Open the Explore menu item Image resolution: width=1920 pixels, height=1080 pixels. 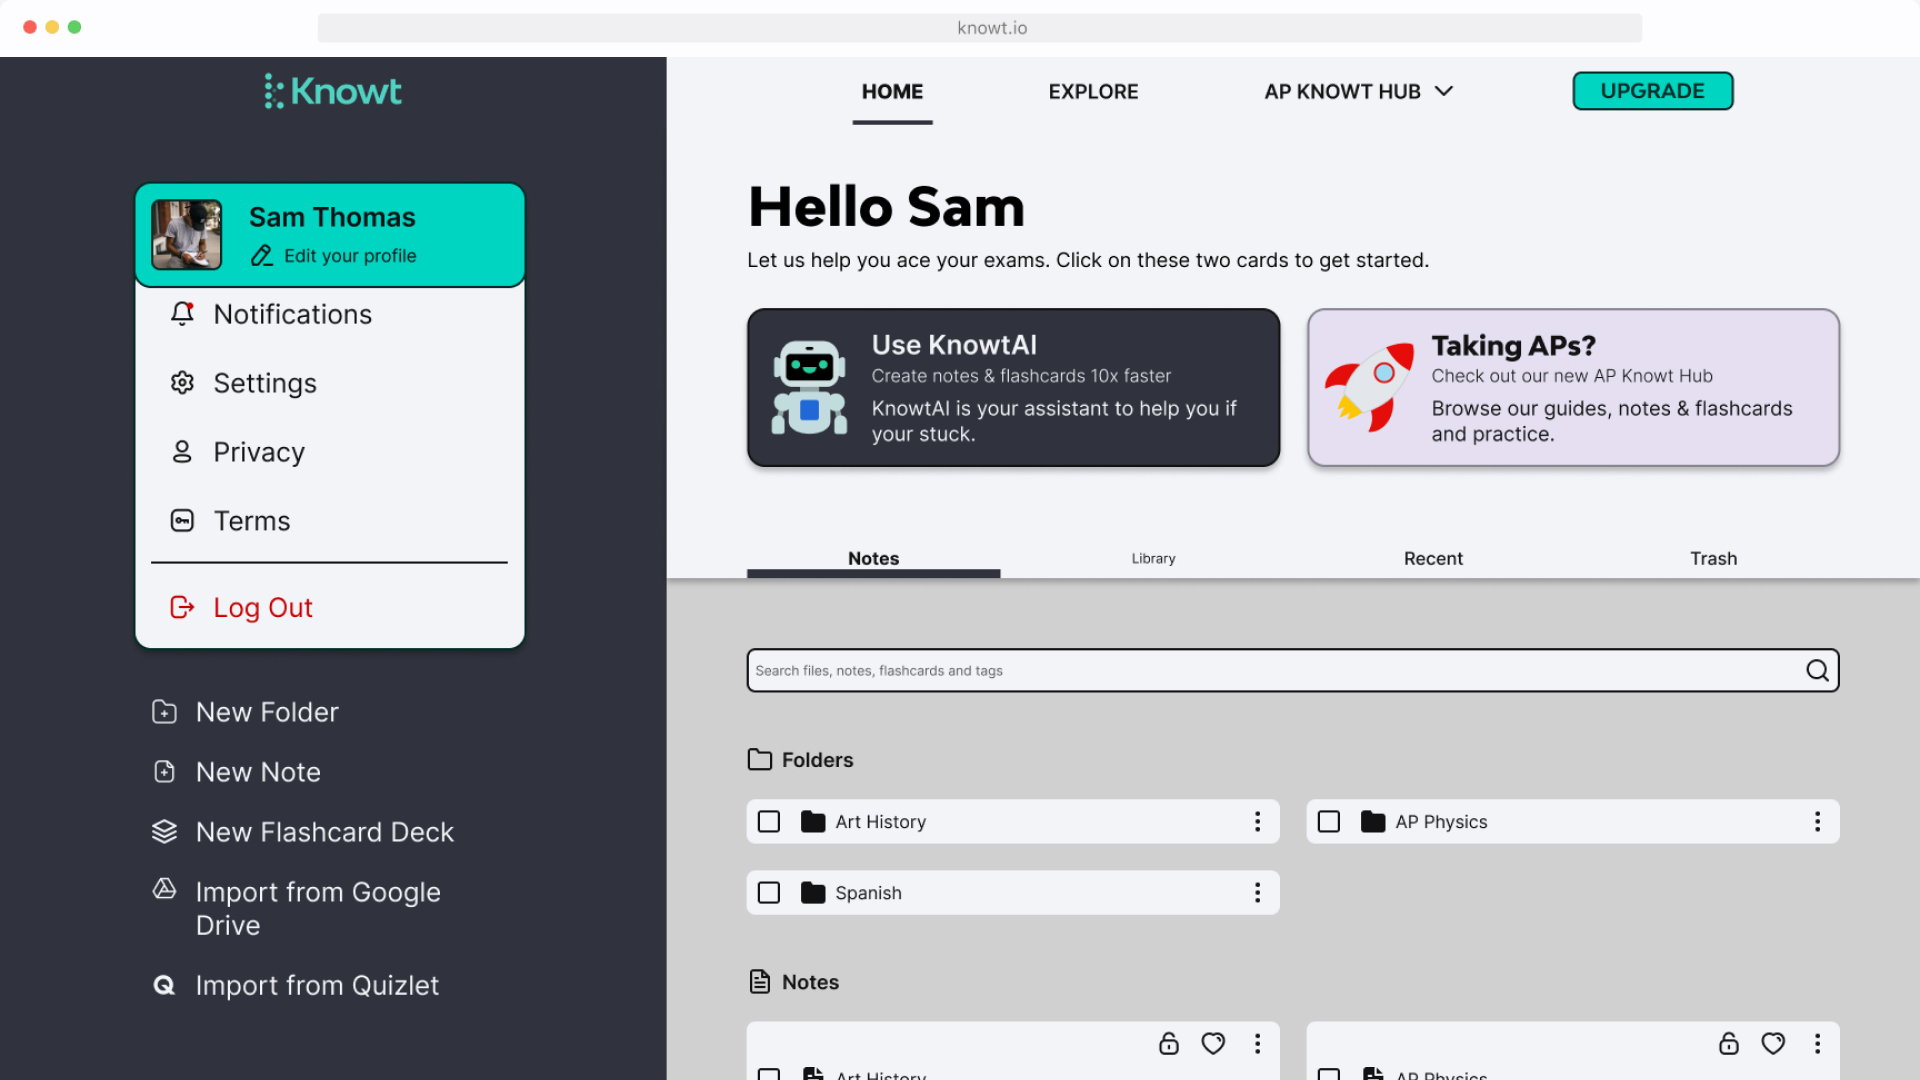click(x=1093, y=91)
